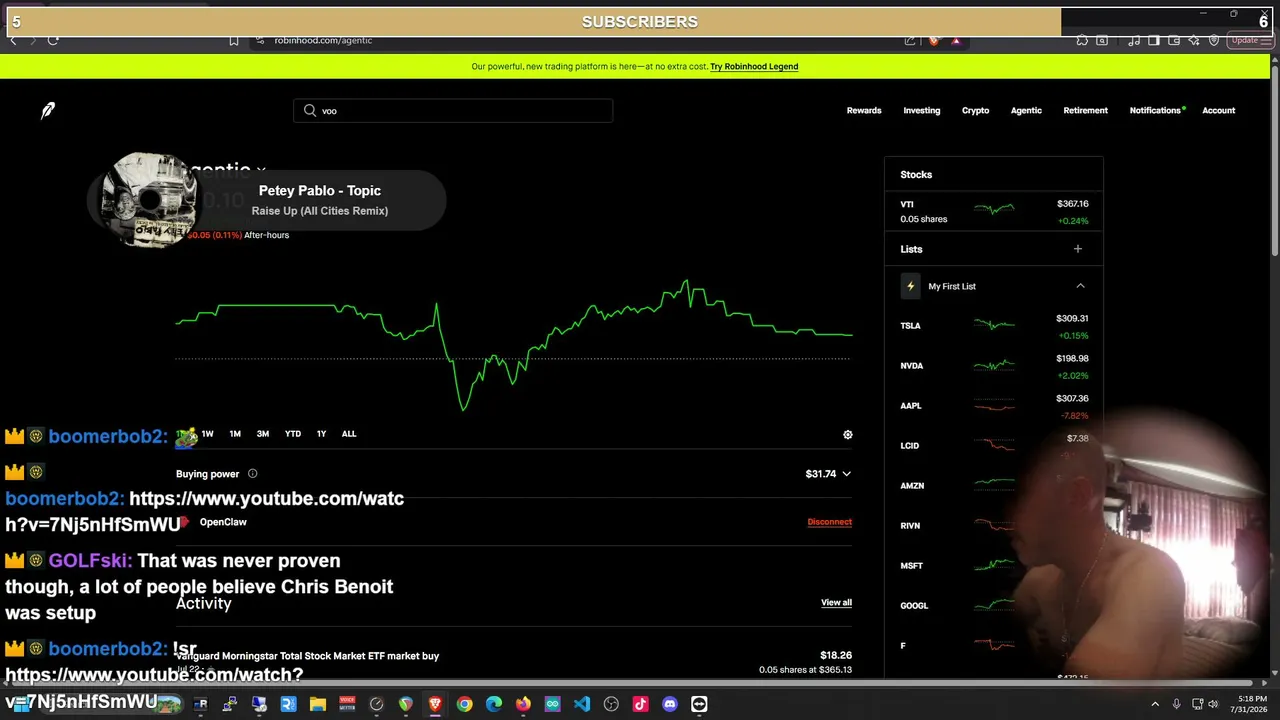Open AAPL in My First List
Image resolution: width=1280 pixels, height=720 pixels.
point(994,406)
